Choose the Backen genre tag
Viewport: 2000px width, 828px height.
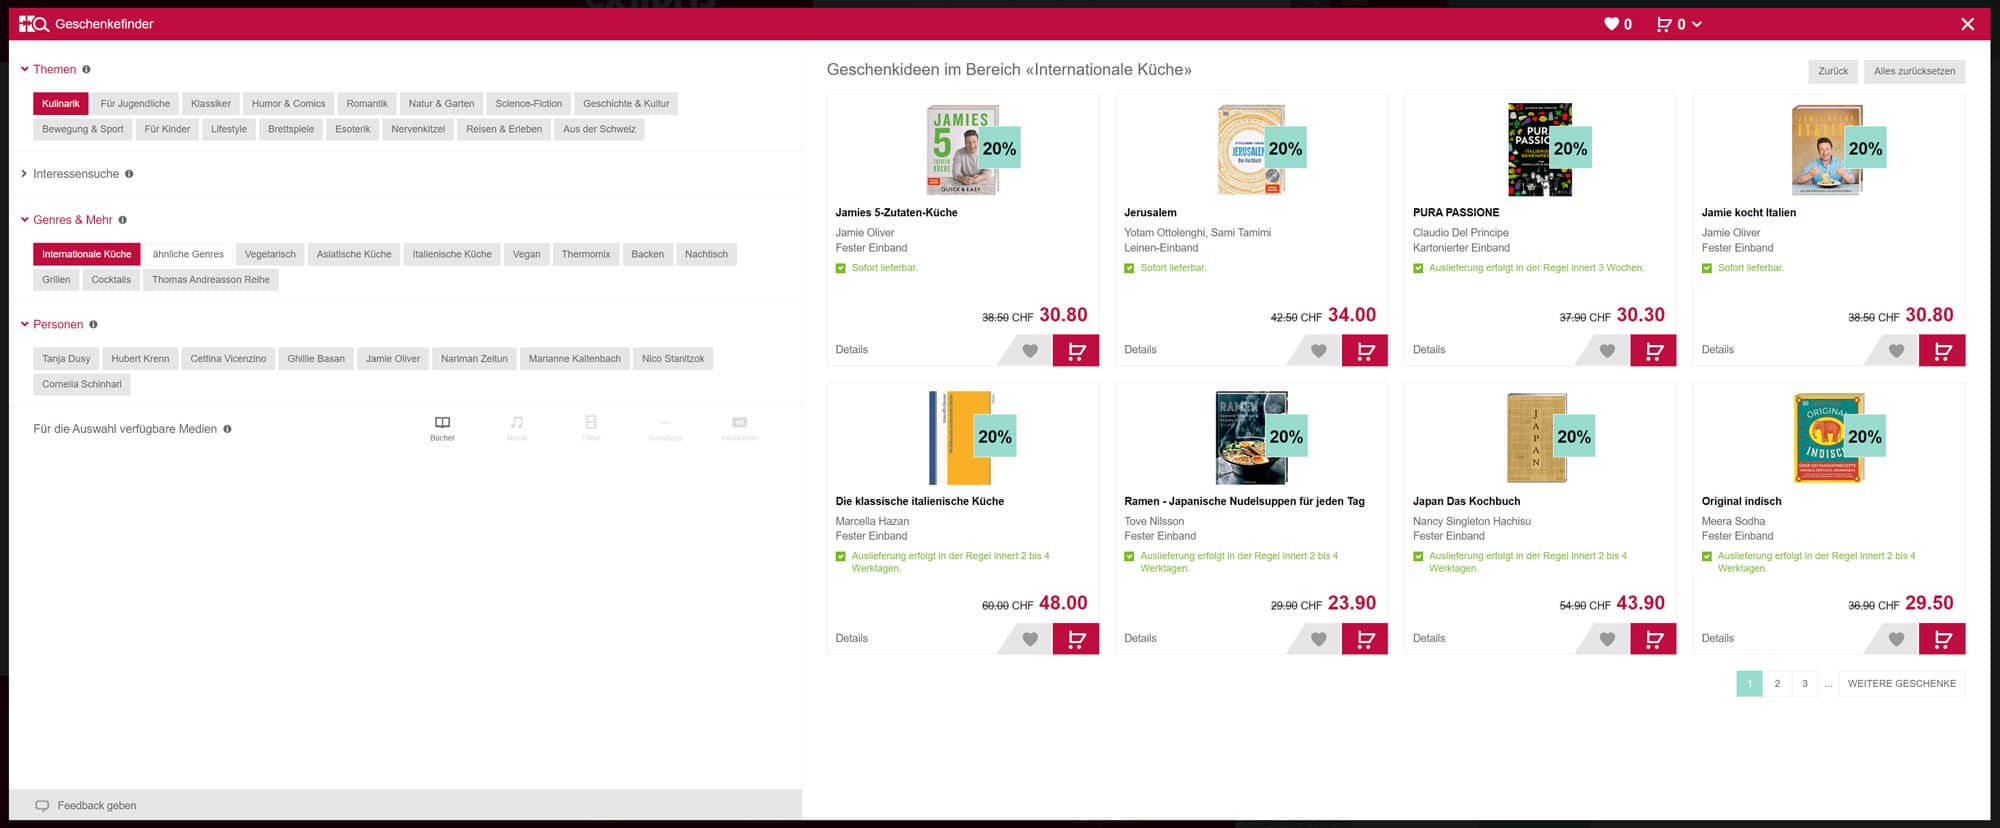648,255
